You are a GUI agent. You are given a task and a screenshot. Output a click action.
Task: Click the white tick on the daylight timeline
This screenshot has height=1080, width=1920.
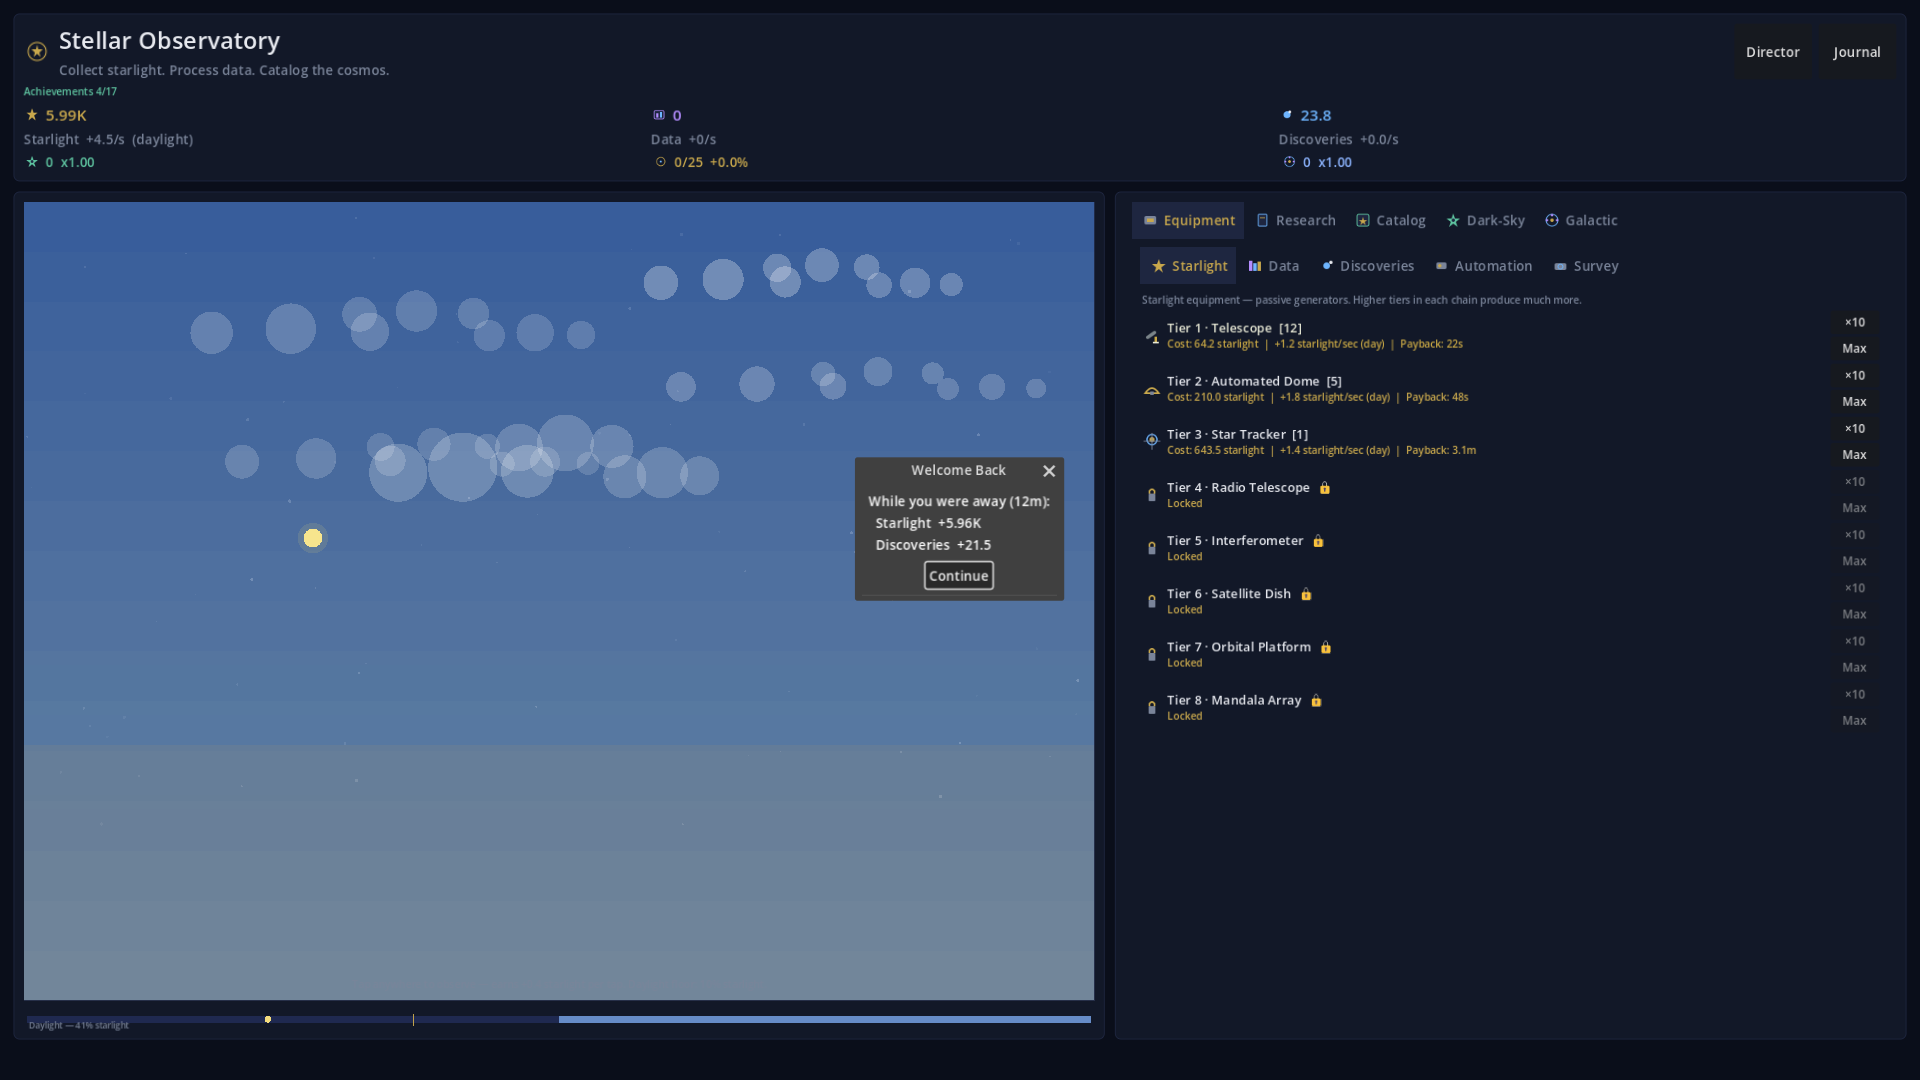[x=413, y=1019]
